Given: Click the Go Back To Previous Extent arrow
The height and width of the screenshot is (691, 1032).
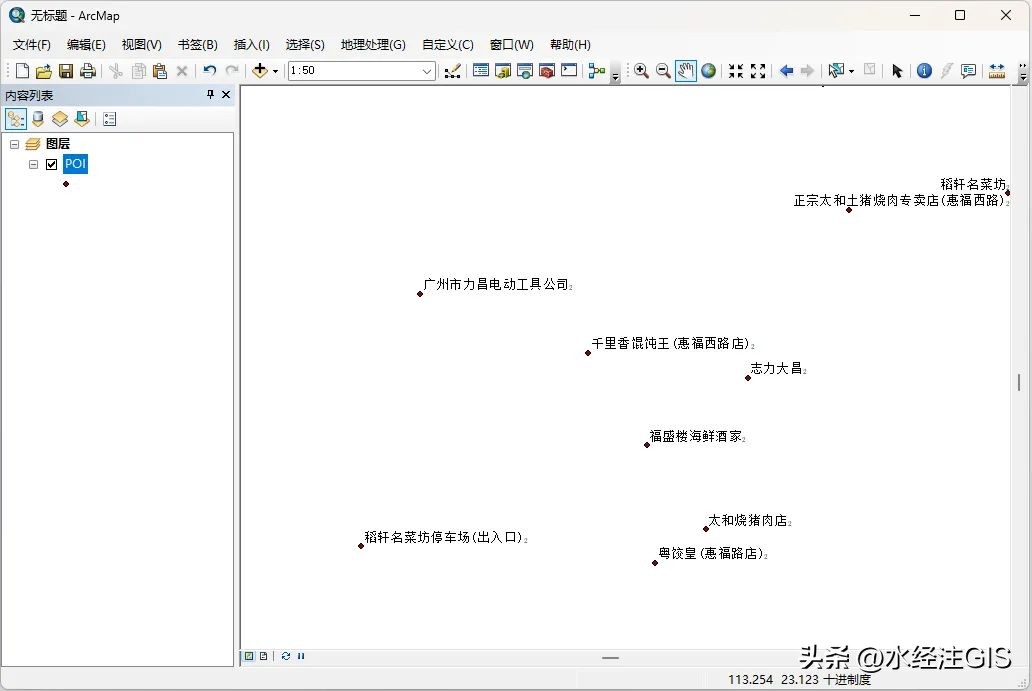Looking at the screenshot, I should (786, 71).
